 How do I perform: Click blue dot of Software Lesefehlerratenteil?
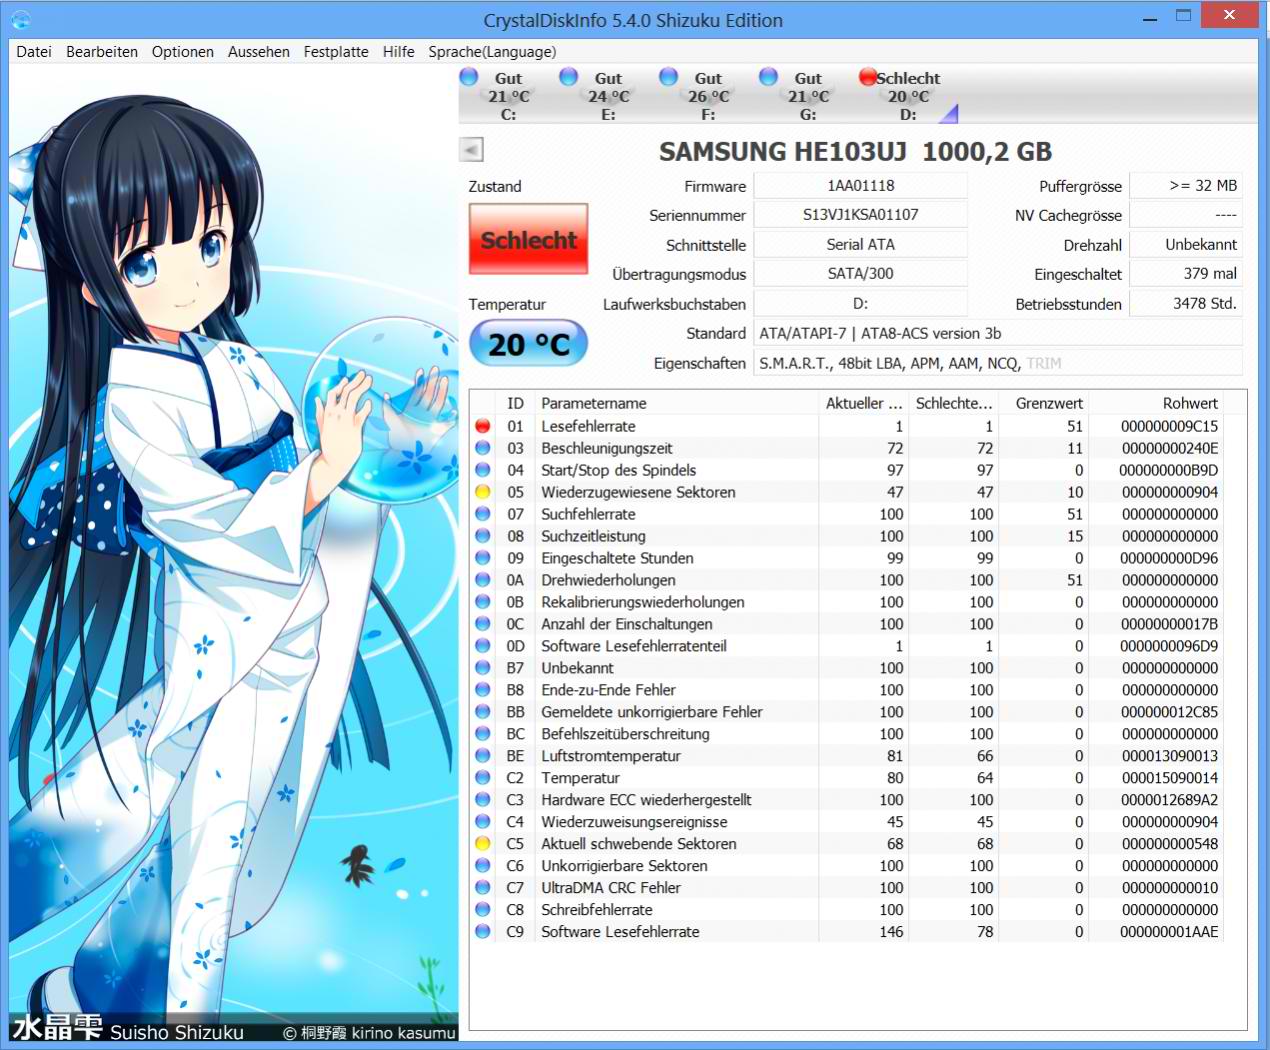(x=483, y=646)
